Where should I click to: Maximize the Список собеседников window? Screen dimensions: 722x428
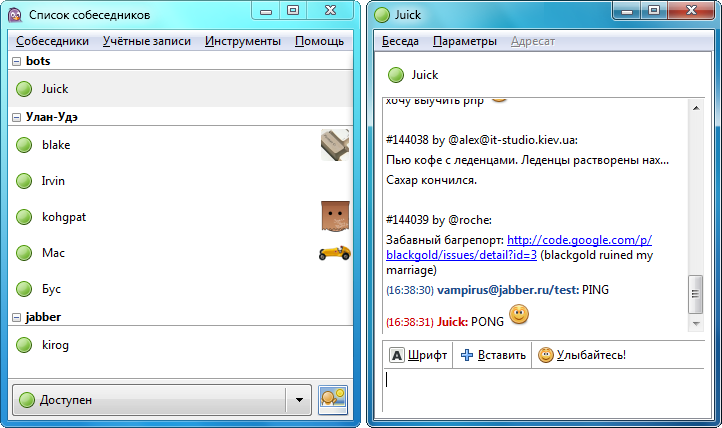coord(293,11)
